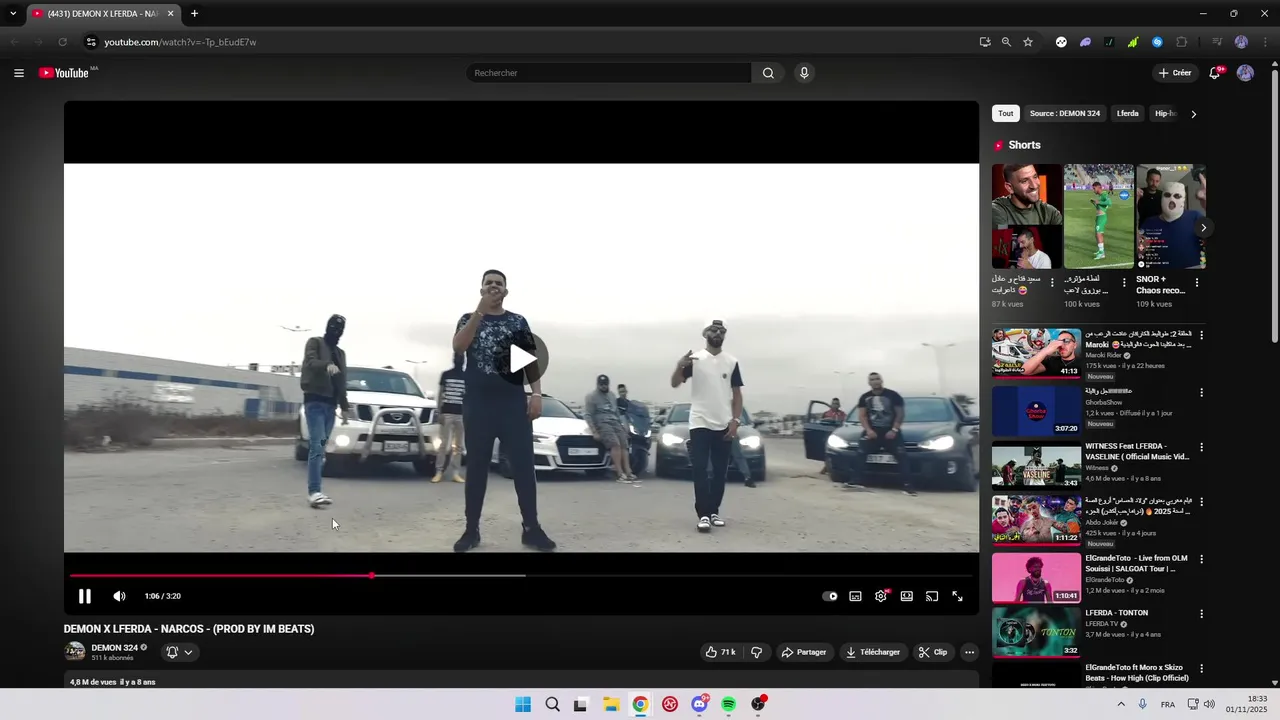Select the Tout filter chip
The height and width of the screenshot is (720, 1280).
(x=1006, y=113)
